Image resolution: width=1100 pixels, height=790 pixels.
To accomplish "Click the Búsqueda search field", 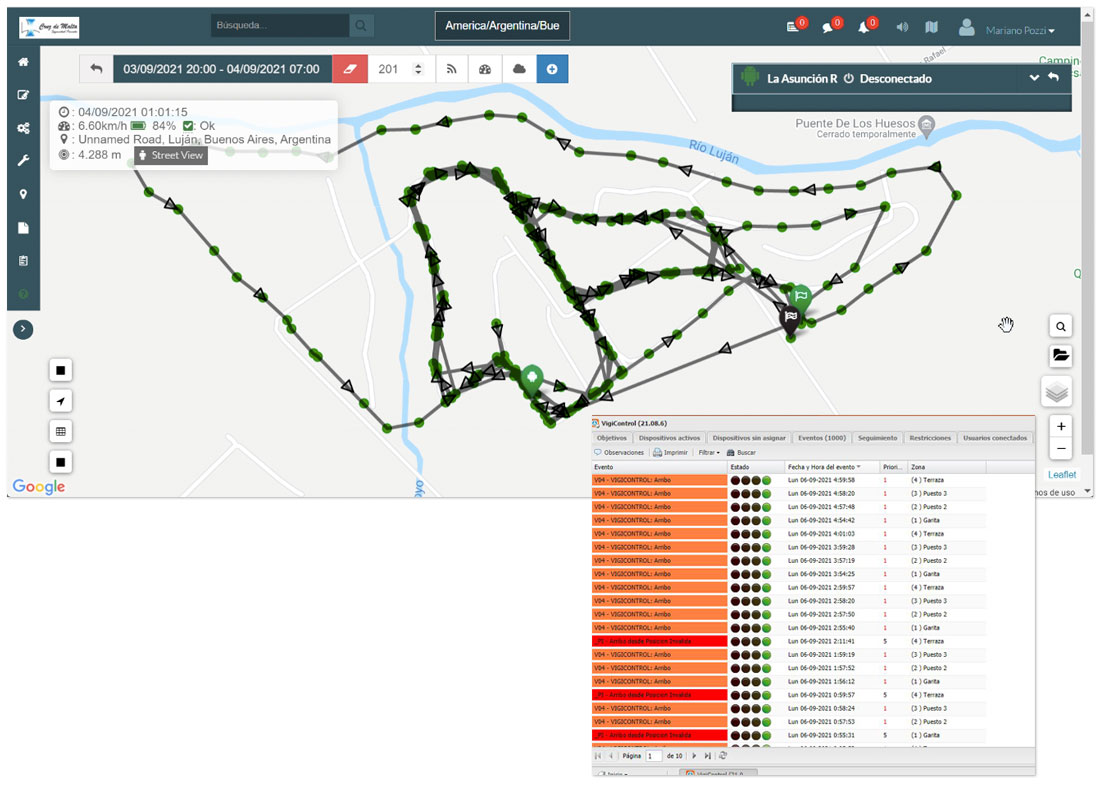I will point(280,25).
